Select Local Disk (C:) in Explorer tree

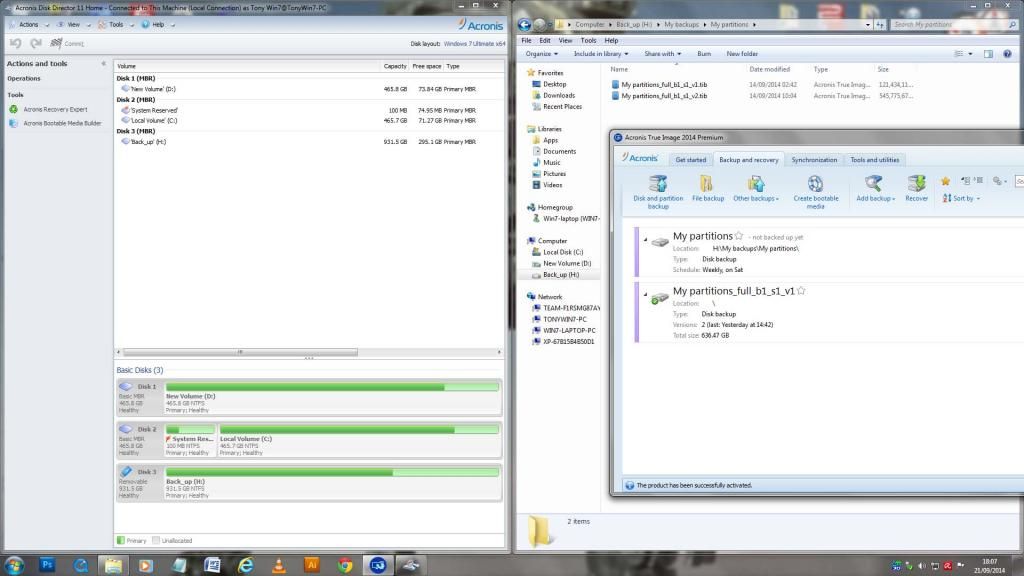click(562, 252)
